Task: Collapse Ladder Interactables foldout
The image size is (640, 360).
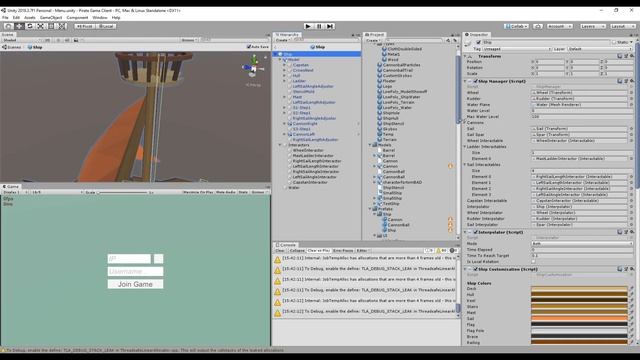Action: pyautogui.click(x=465, y=147)
